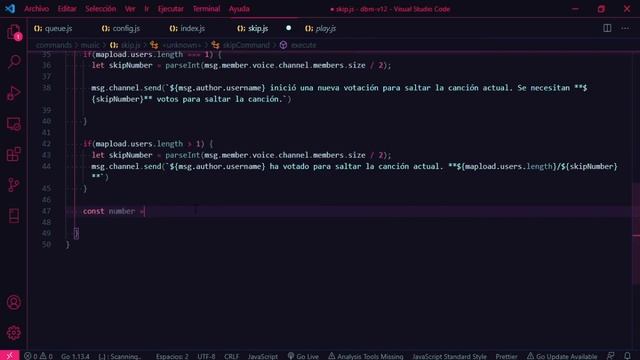This screenshot has height=360, width=640.
Task: Click JavaScript Standard Style status item
Action: 449,356
